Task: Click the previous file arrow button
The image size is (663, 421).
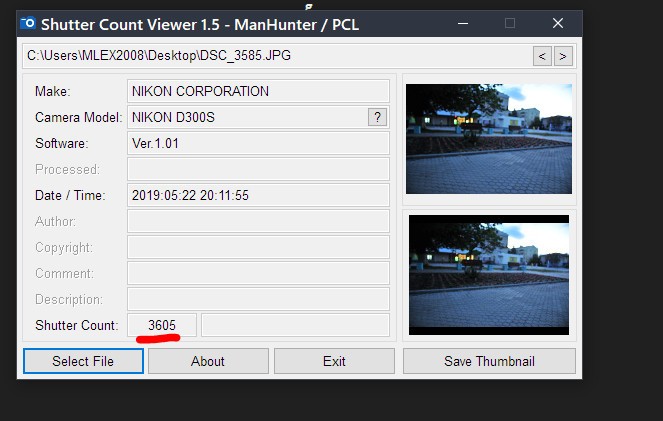Action: [x=543, y=56]
